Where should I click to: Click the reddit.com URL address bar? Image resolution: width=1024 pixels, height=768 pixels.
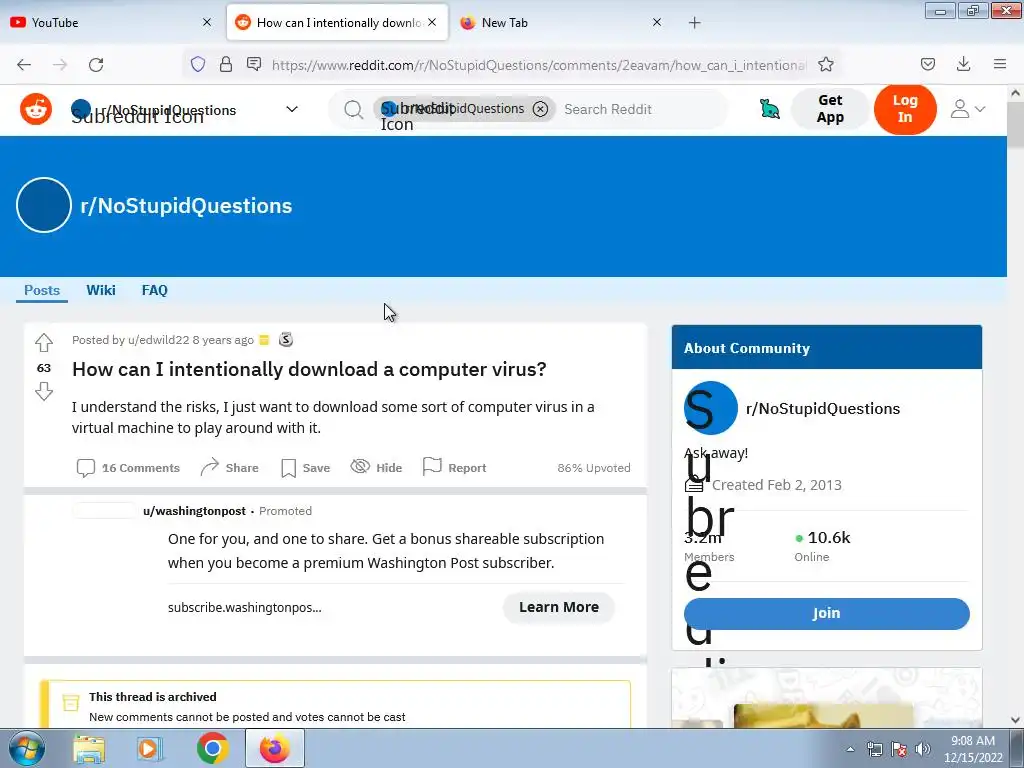tap(539, 65)
